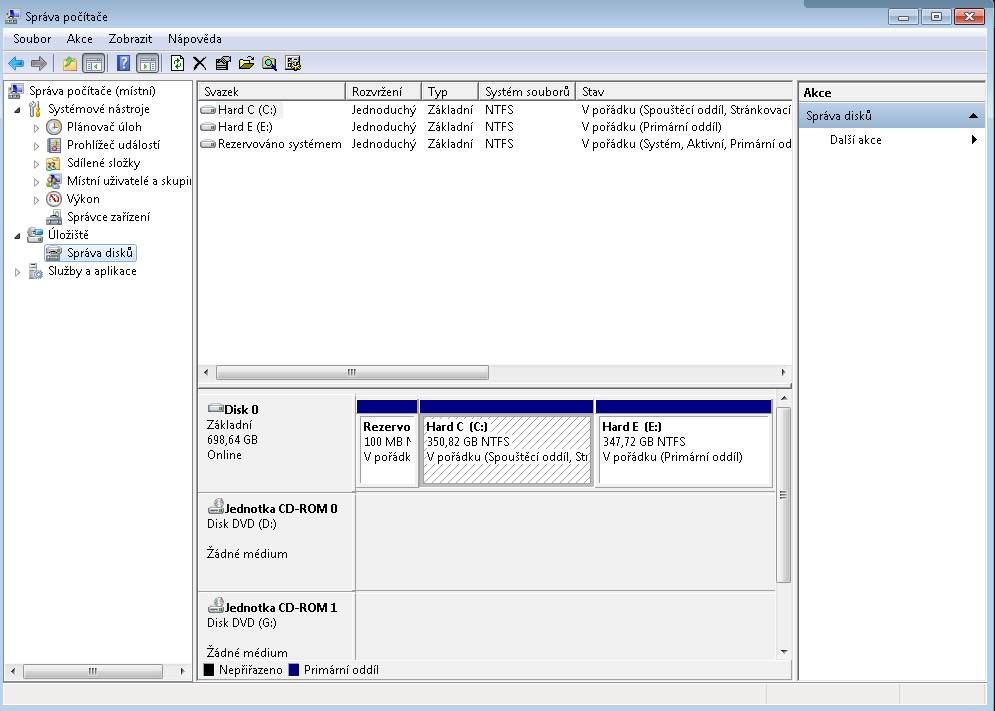Click the Properties toolbar icon
This screenshot has width=995, height=711.
tap(223, 63)
